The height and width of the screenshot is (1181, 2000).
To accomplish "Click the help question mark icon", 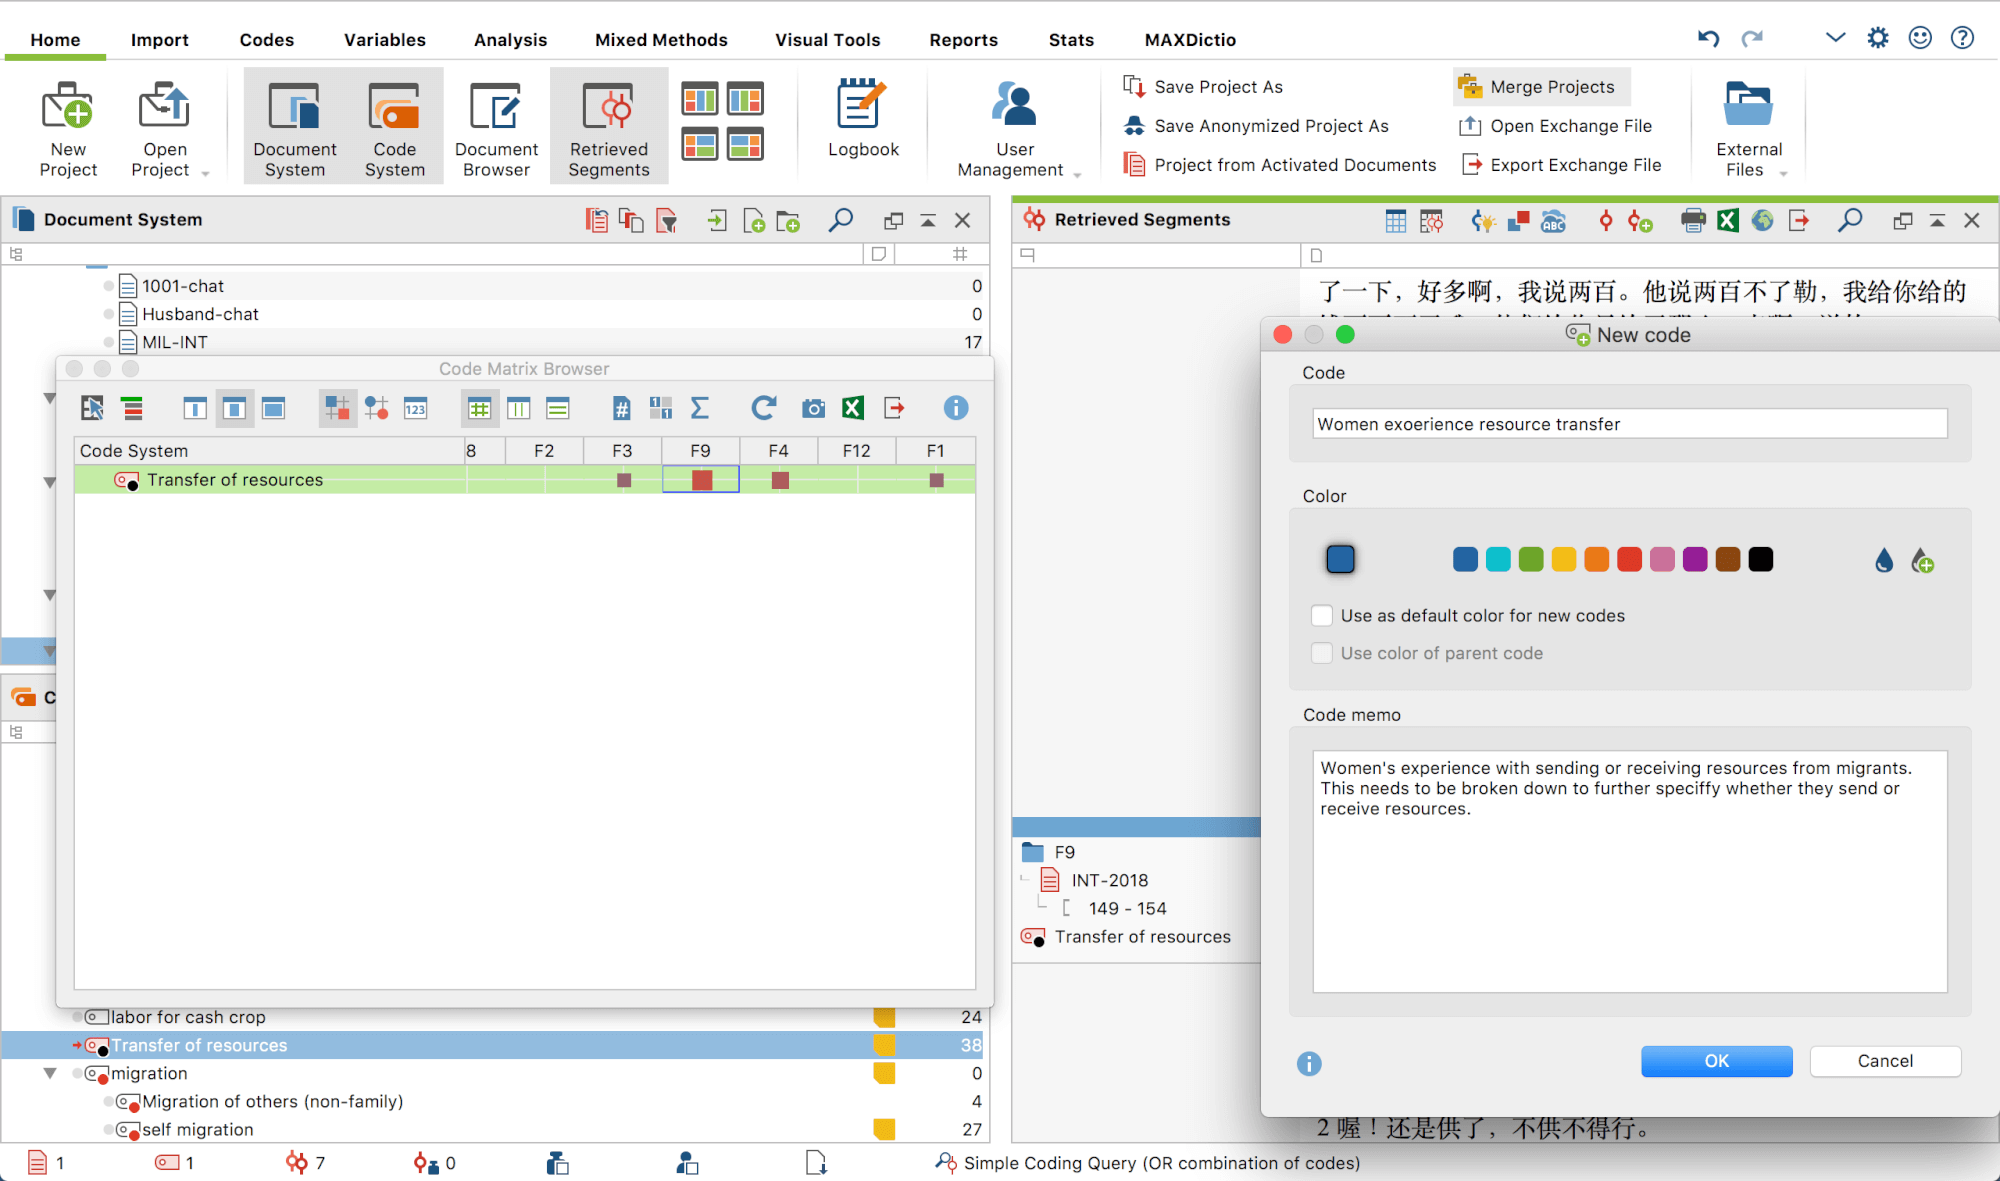I will point(1963,38).
